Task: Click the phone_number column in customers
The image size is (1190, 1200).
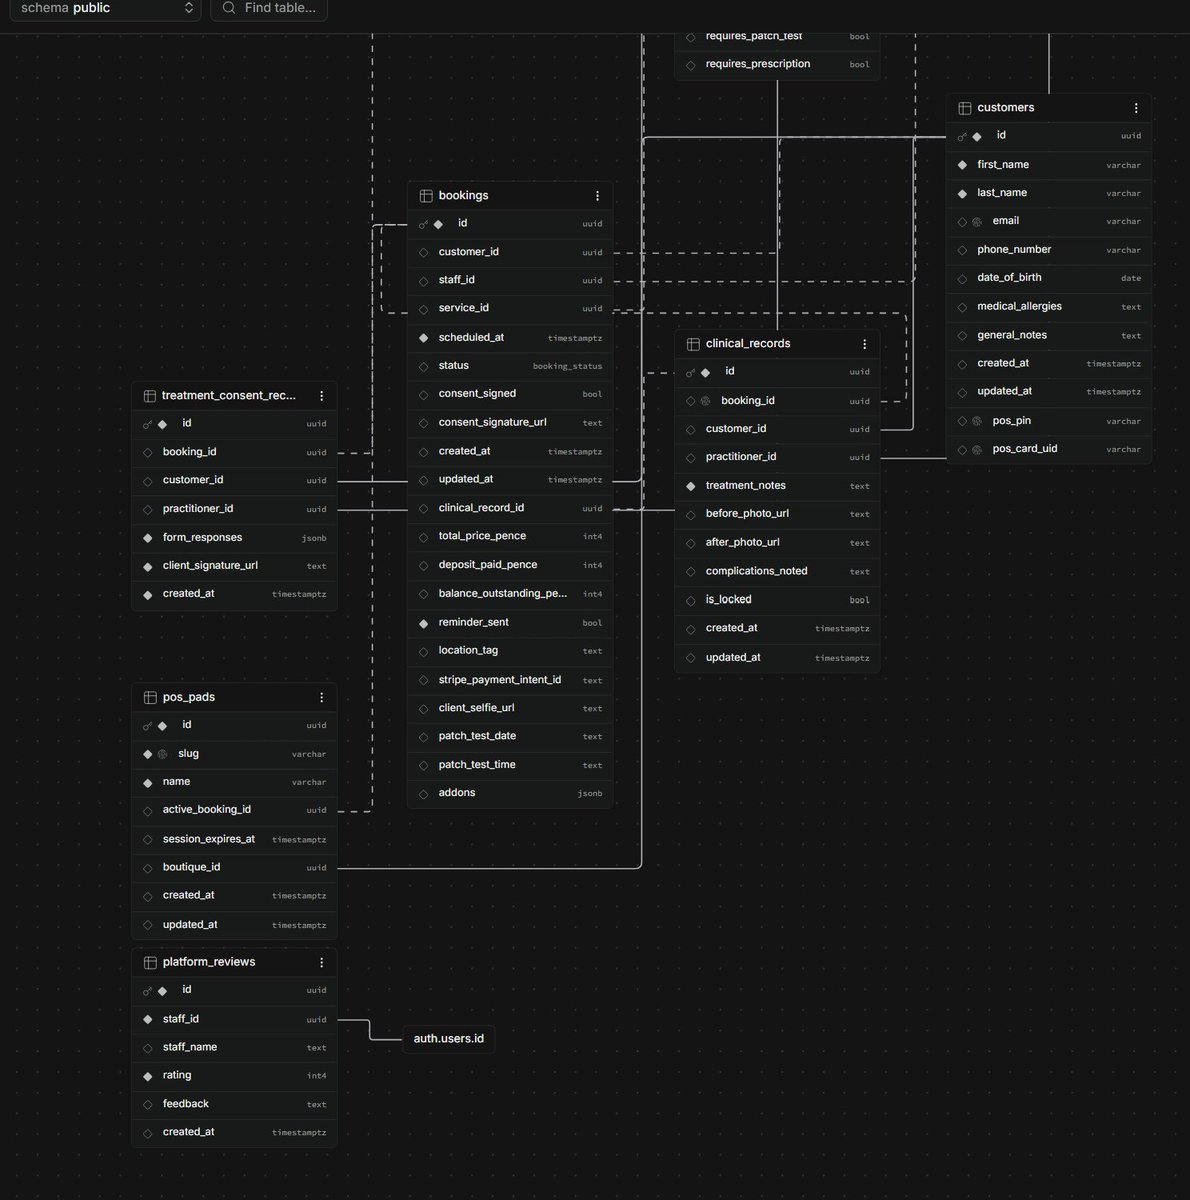Action: [x=1049, y=250]
